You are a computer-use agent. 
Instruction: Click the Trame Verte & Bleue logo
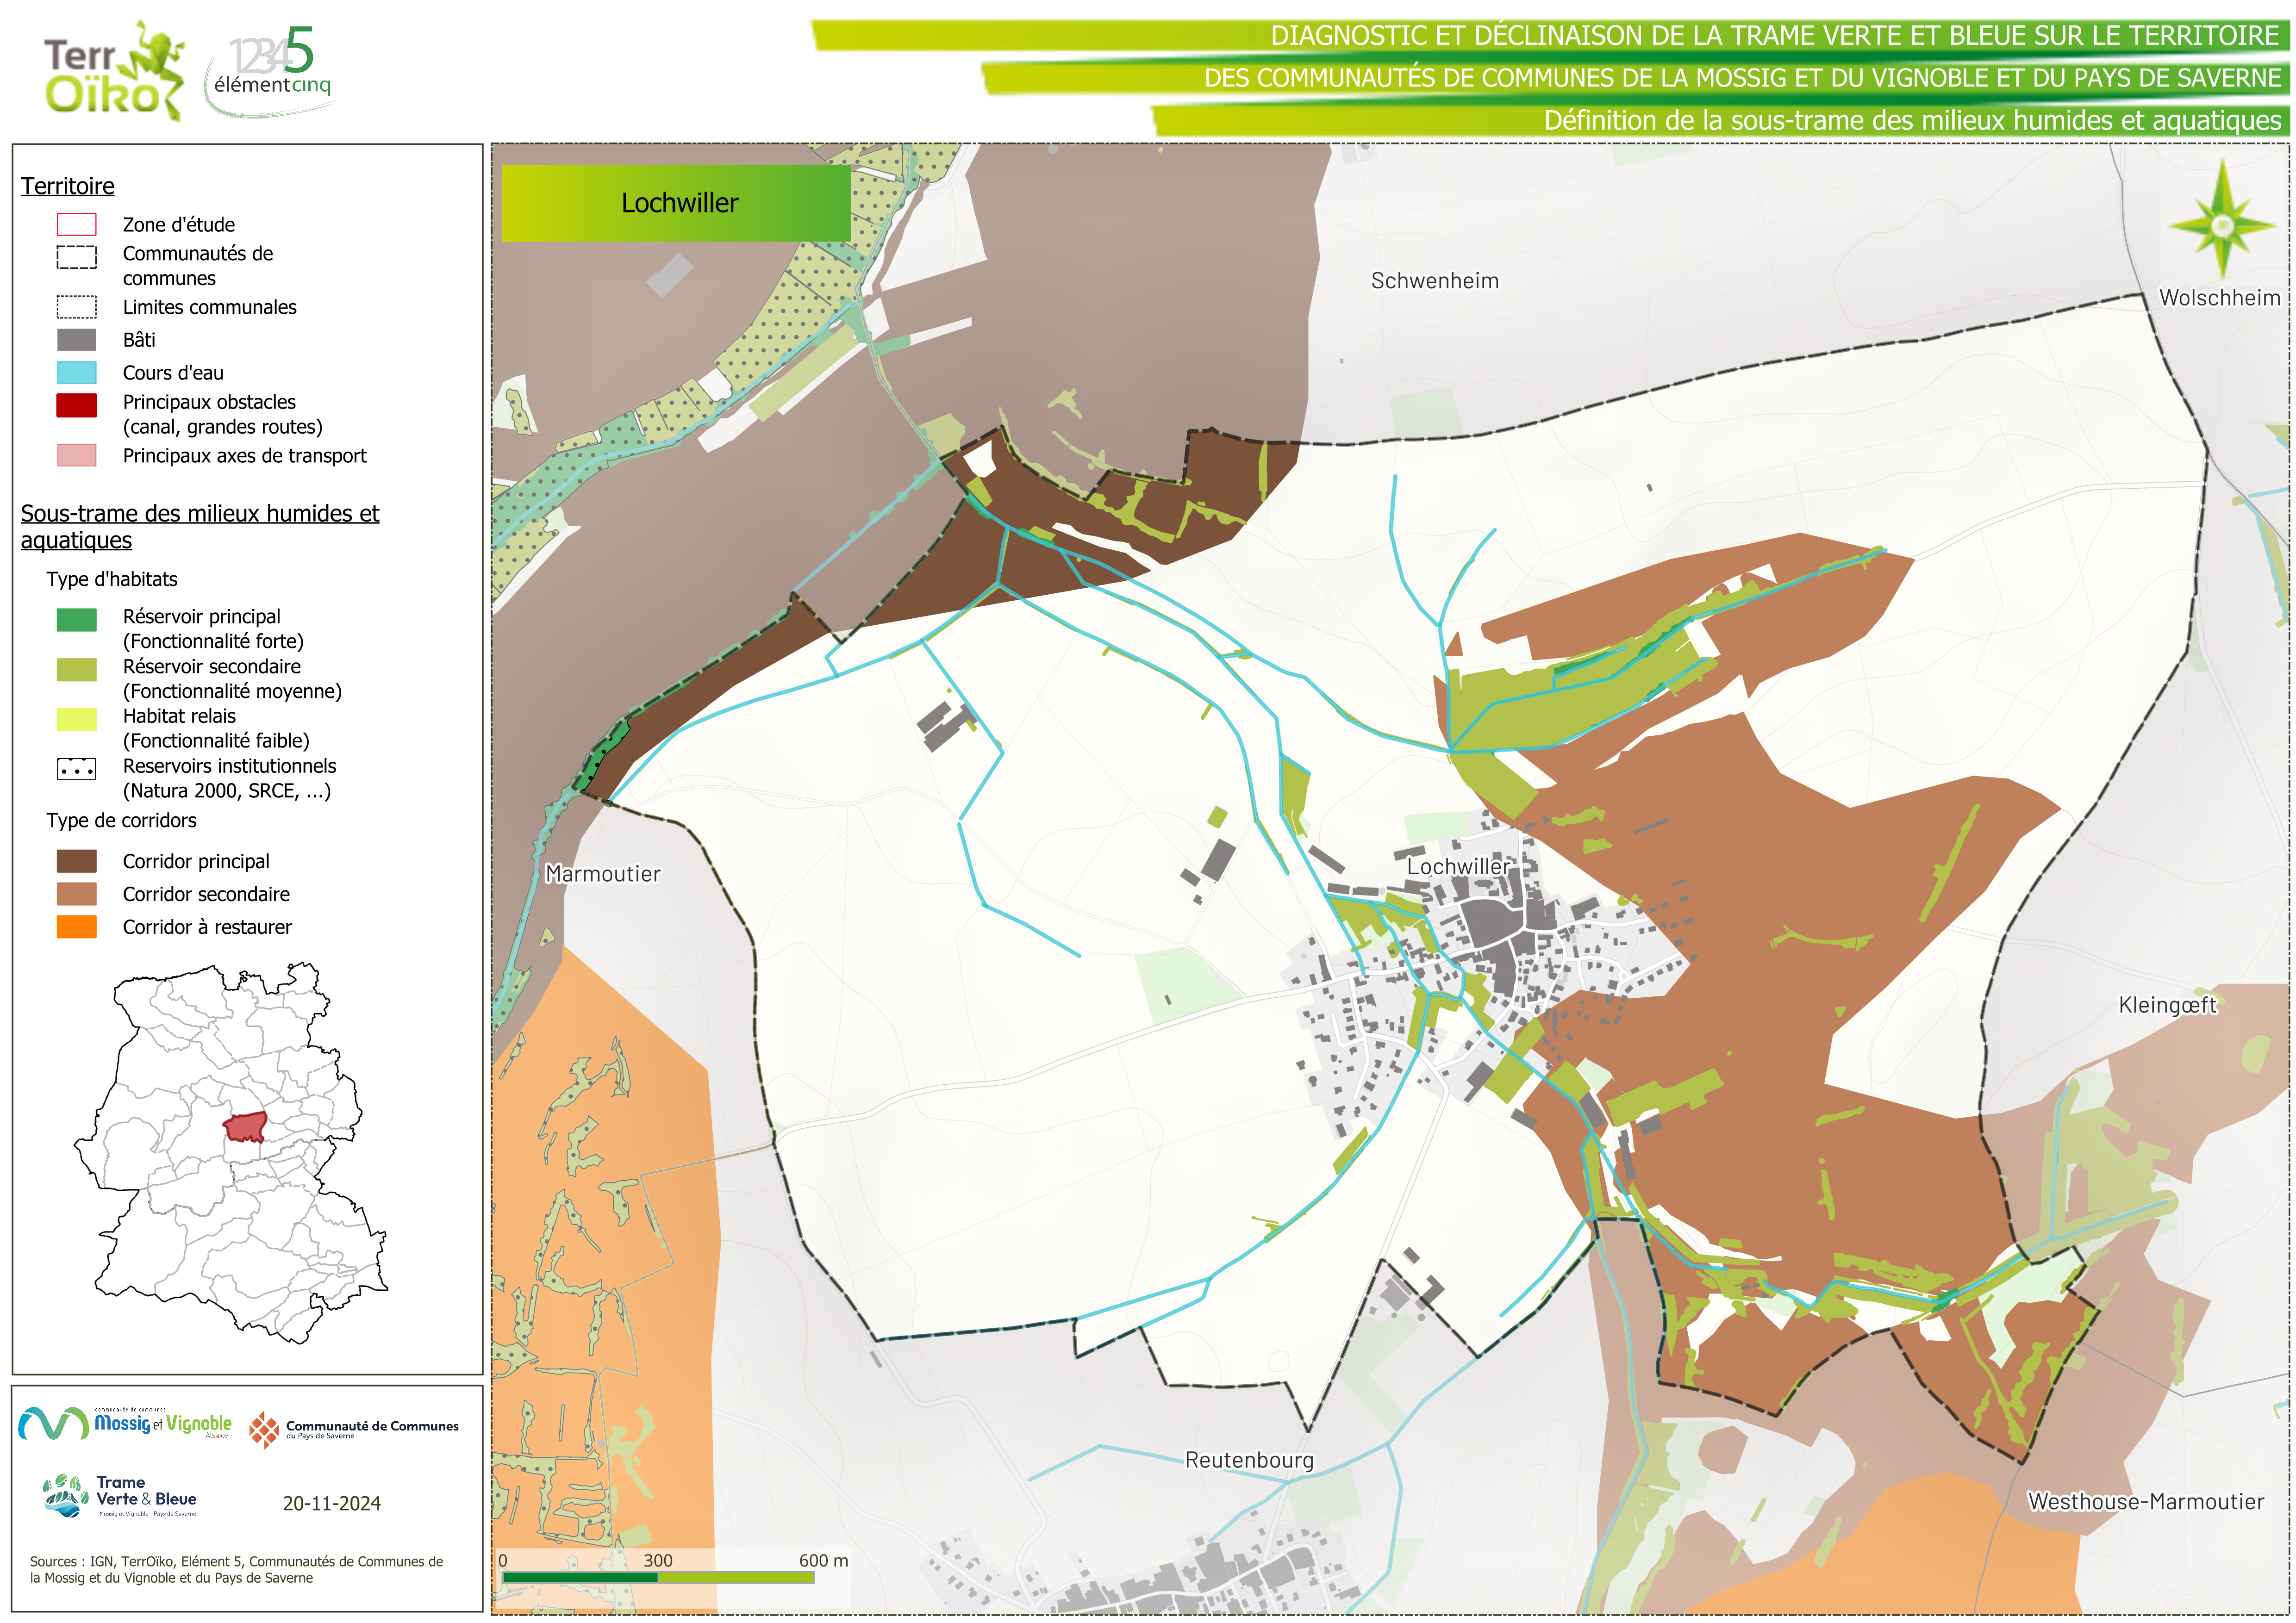[x=120, y=1496]
